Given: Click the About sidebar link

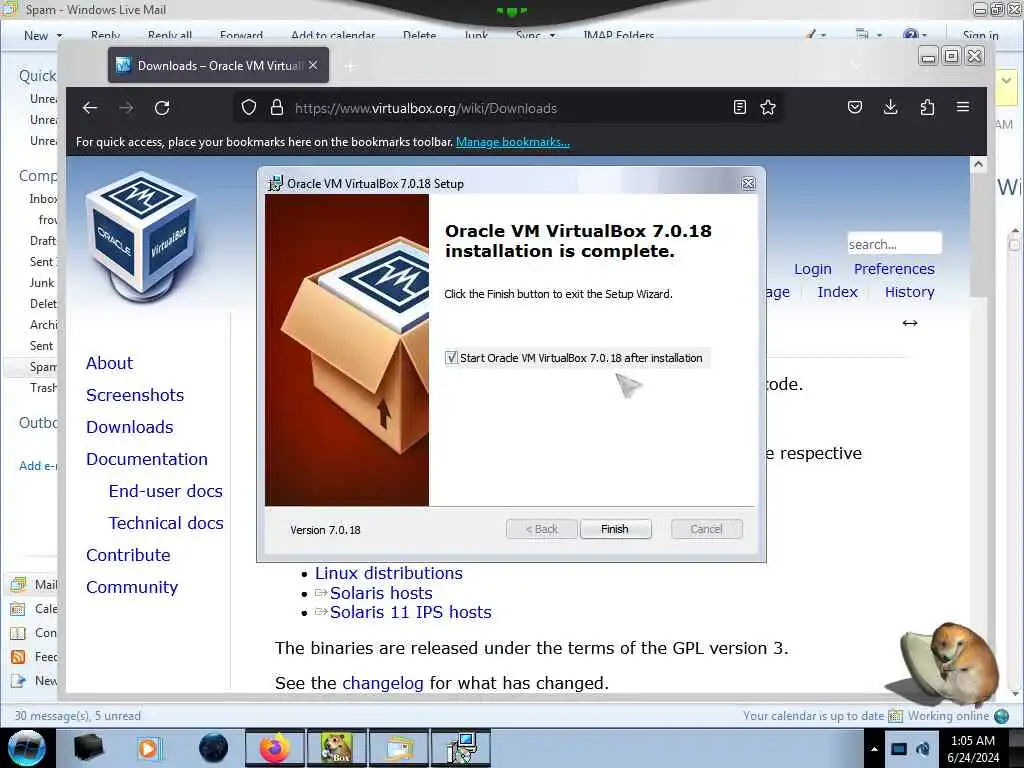Looking at the screenshot, I should click(109, 363).
